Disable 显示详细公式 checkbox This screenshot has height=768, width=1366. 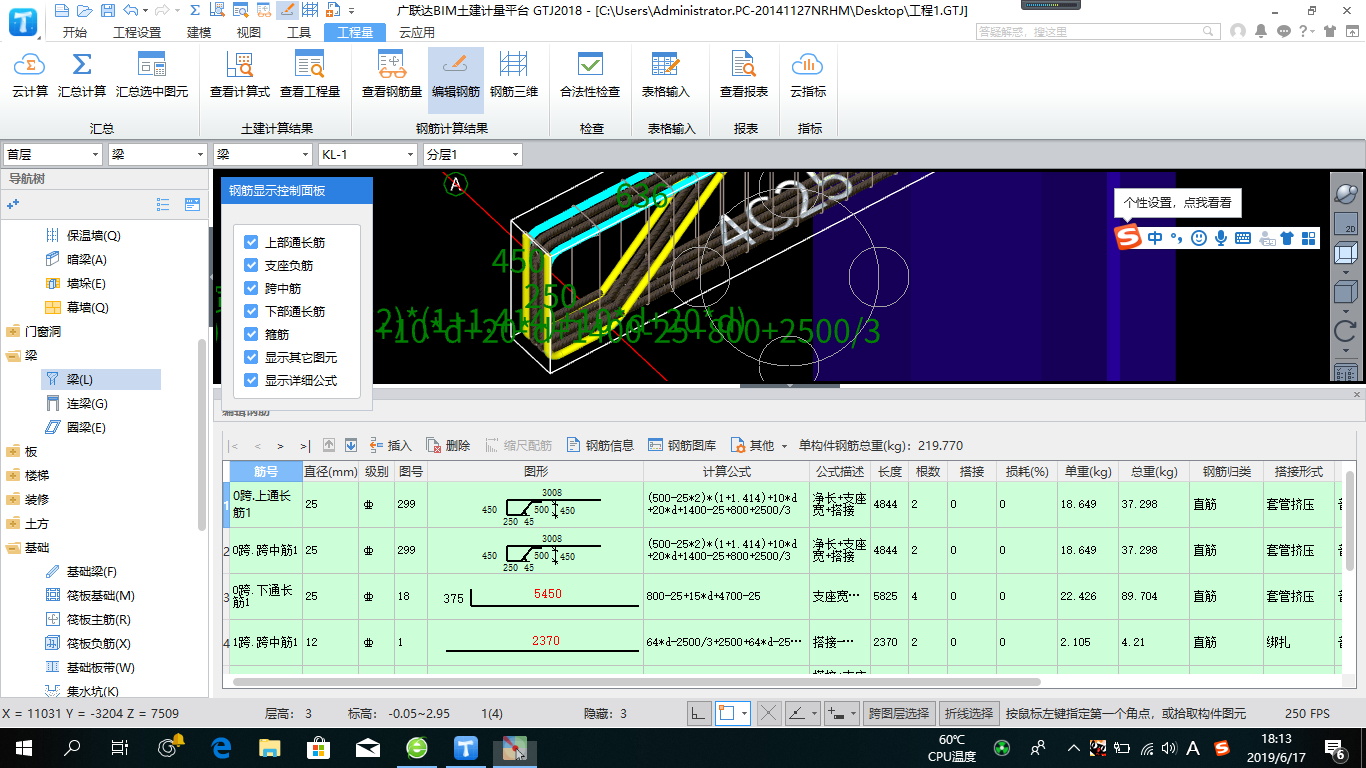pos(252,380)
